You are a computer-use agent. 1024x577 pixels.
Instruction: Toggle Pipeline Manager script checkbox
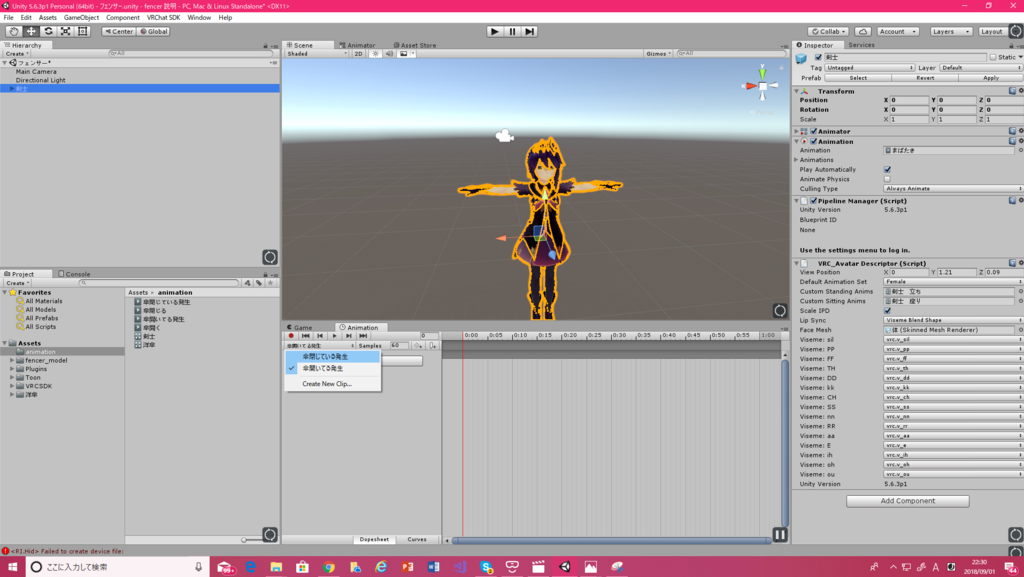click(814, 201)
